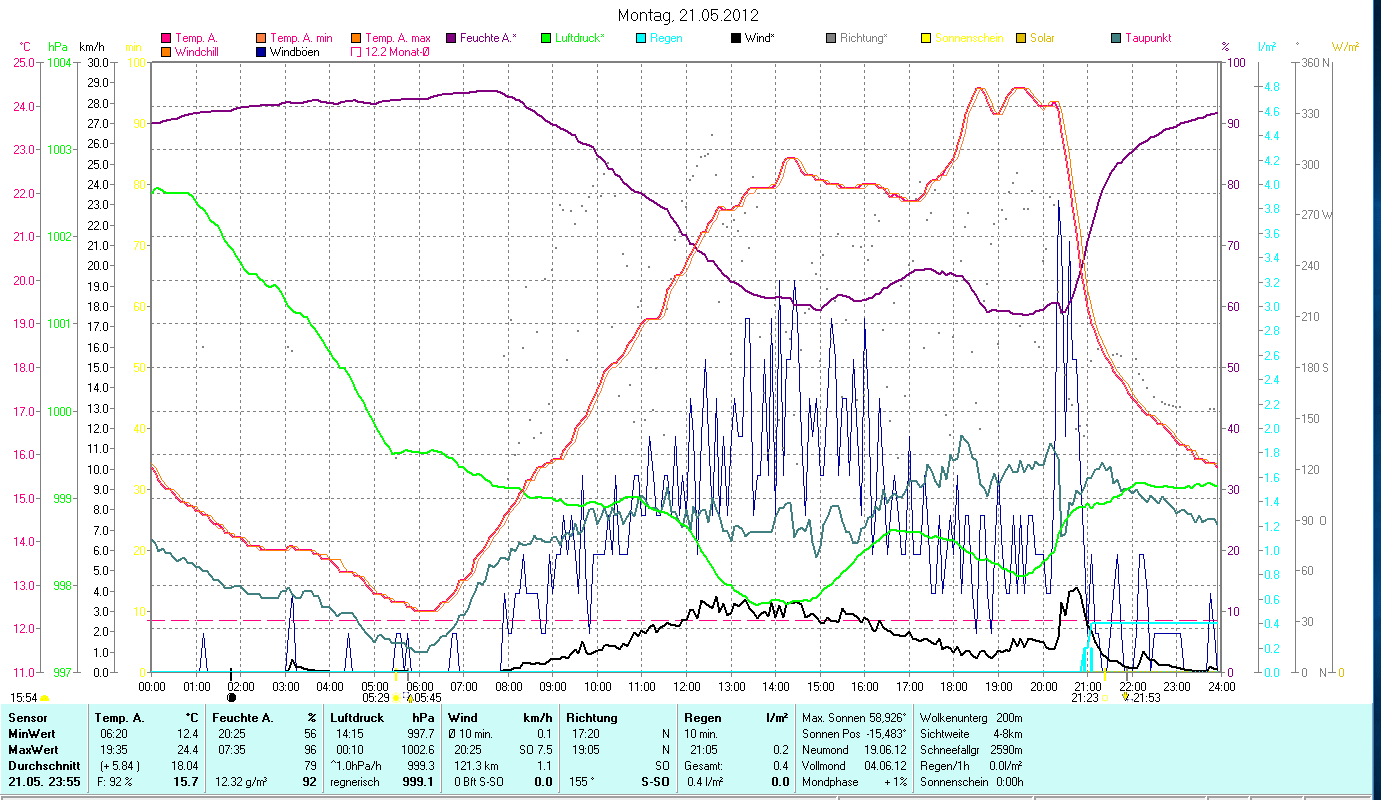Click the 'Windchill' legend label

[x=198, y=52]
